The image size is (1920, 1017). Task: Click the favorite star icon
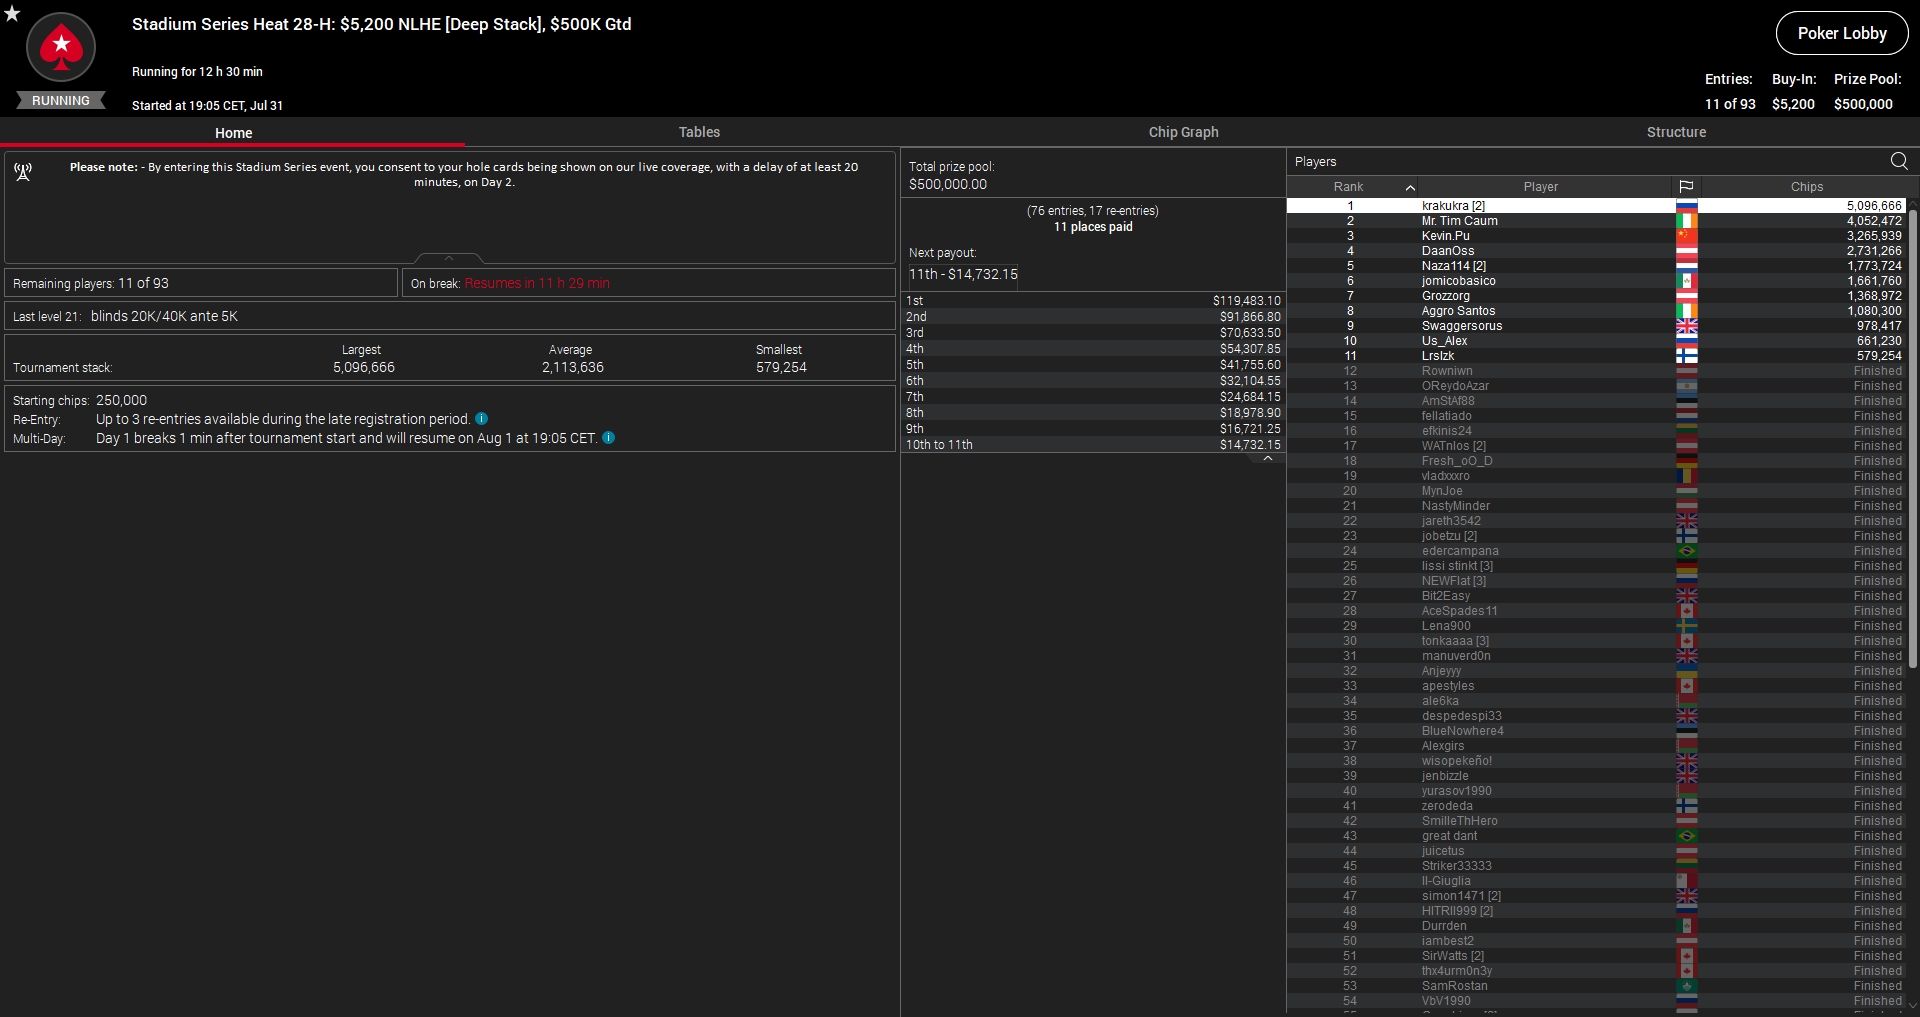(x=12, y=13)
